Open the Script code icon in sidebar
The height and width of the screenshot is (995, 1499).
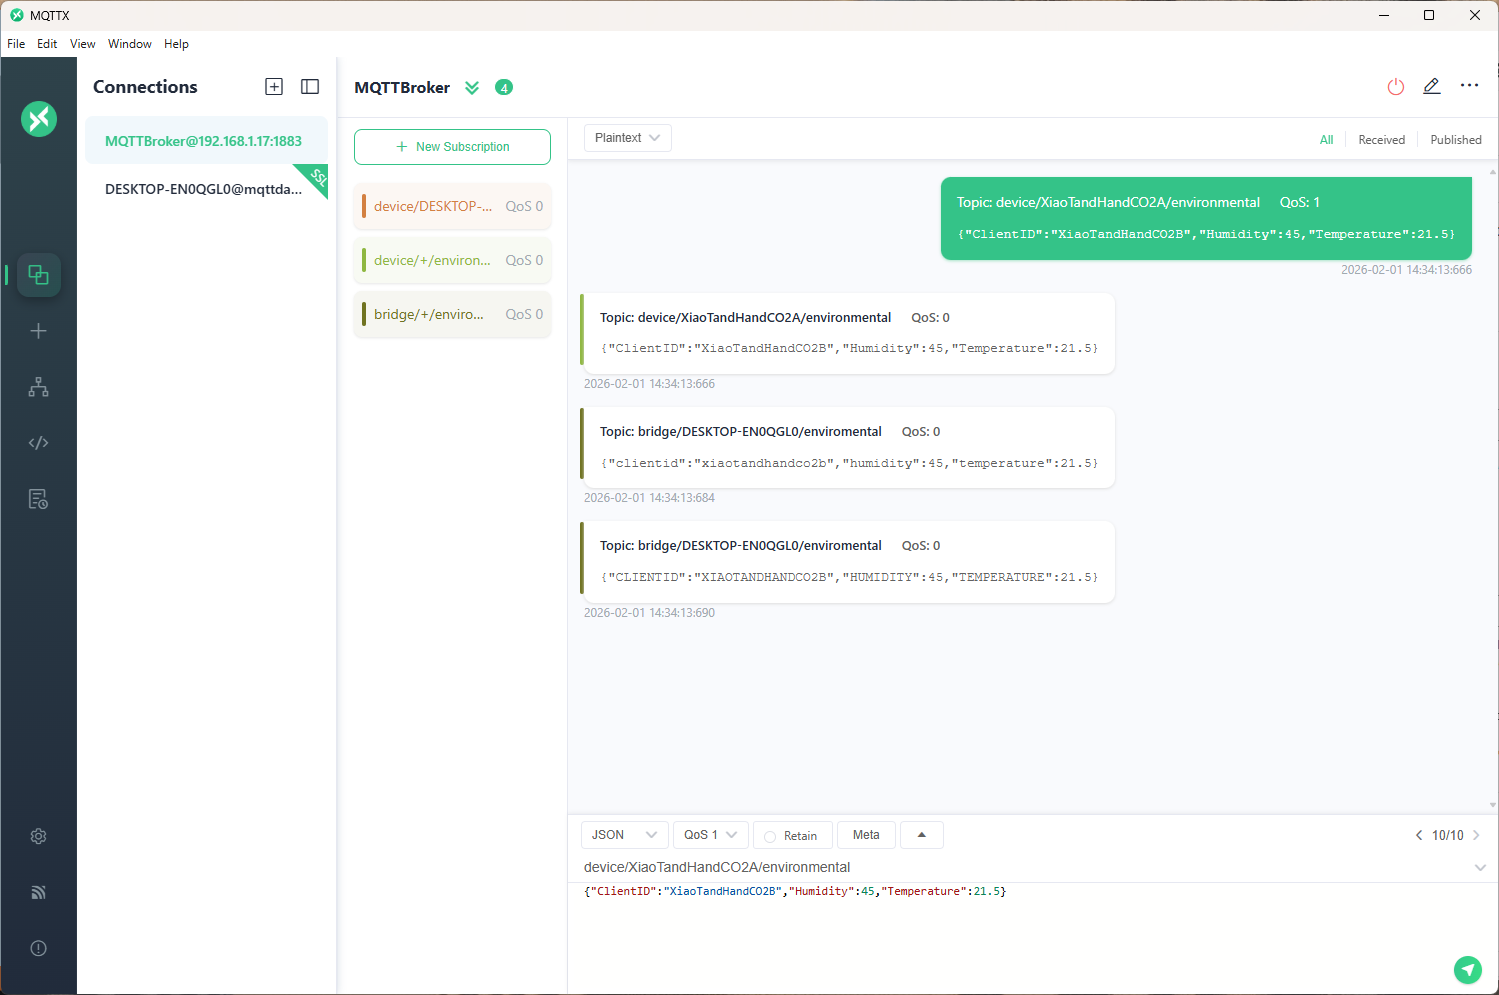38,443
